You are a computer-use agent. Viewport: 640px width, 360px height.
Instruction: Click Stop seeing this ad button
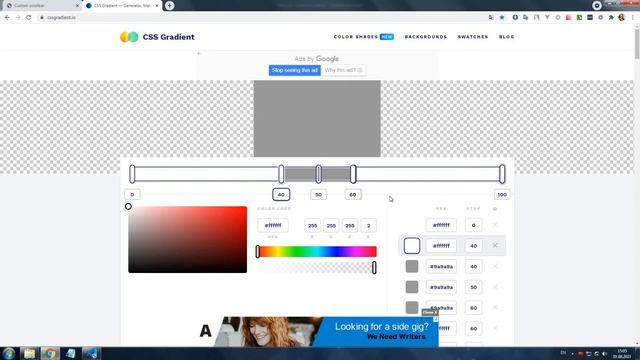coord(295,70)
